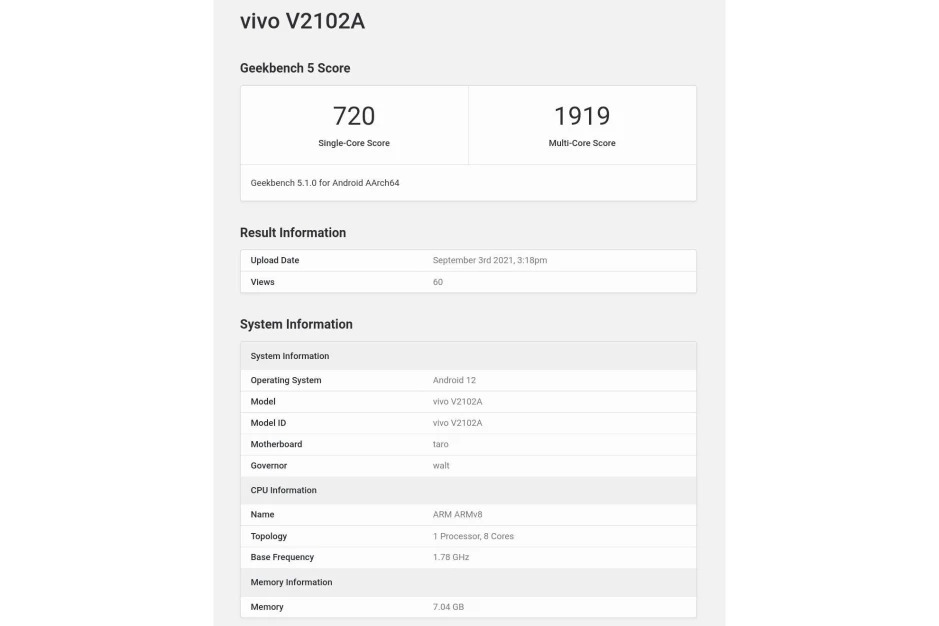939x626 pixels.
Task: Click the System Information section heading
Action: click(x=296, y=324)
